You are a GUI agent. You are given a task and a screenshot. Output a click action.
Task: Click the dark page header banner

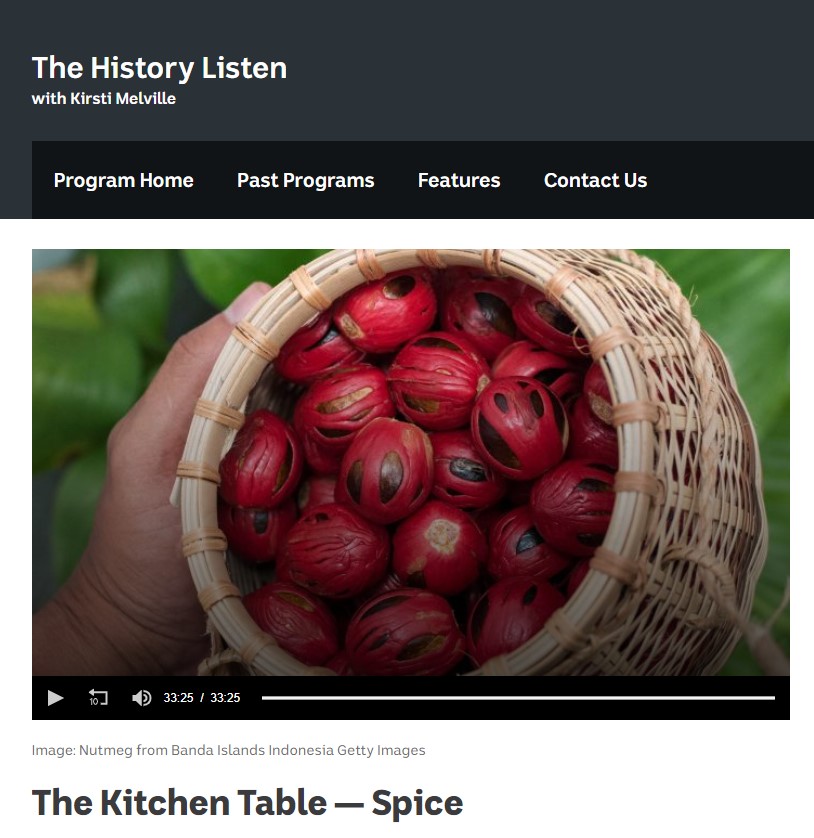tap(407, 69)
